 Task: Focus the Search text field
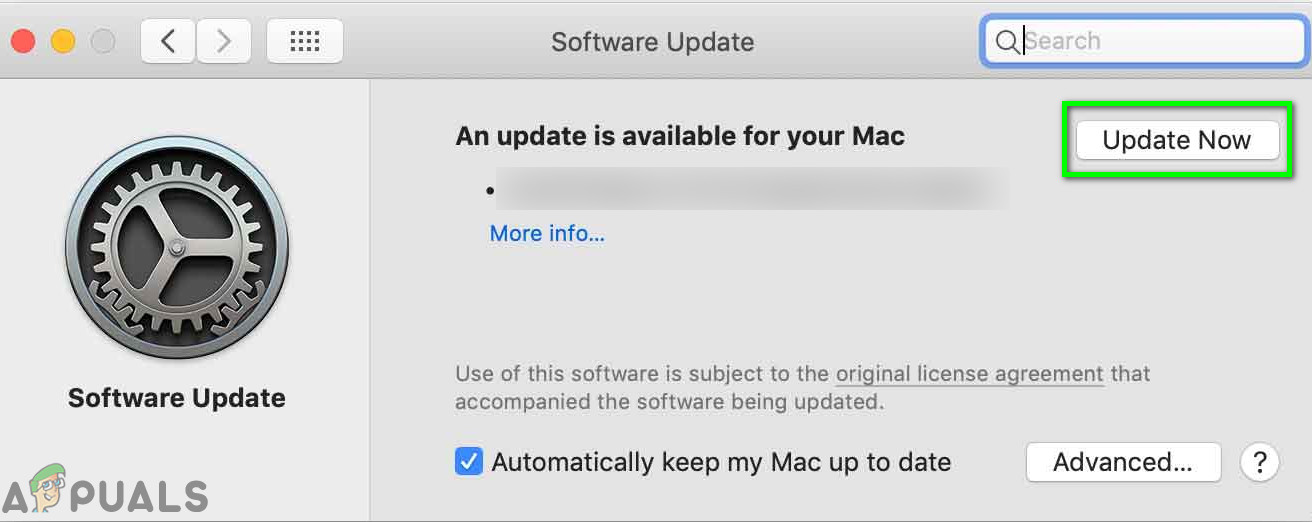pyautogui.click(x=1150, y=41)
